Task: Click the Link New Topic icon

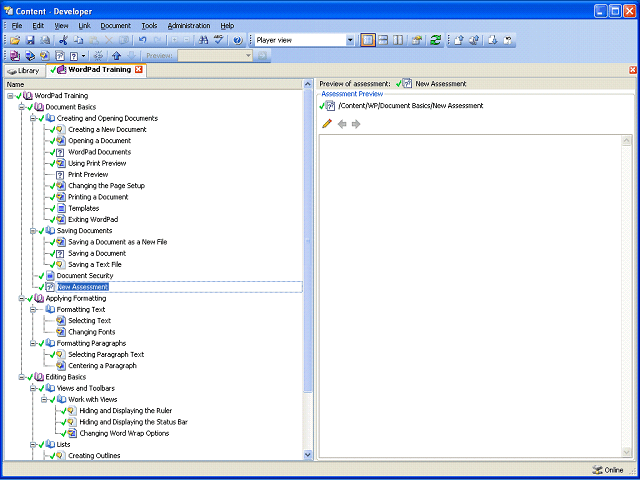Action: 45,56
